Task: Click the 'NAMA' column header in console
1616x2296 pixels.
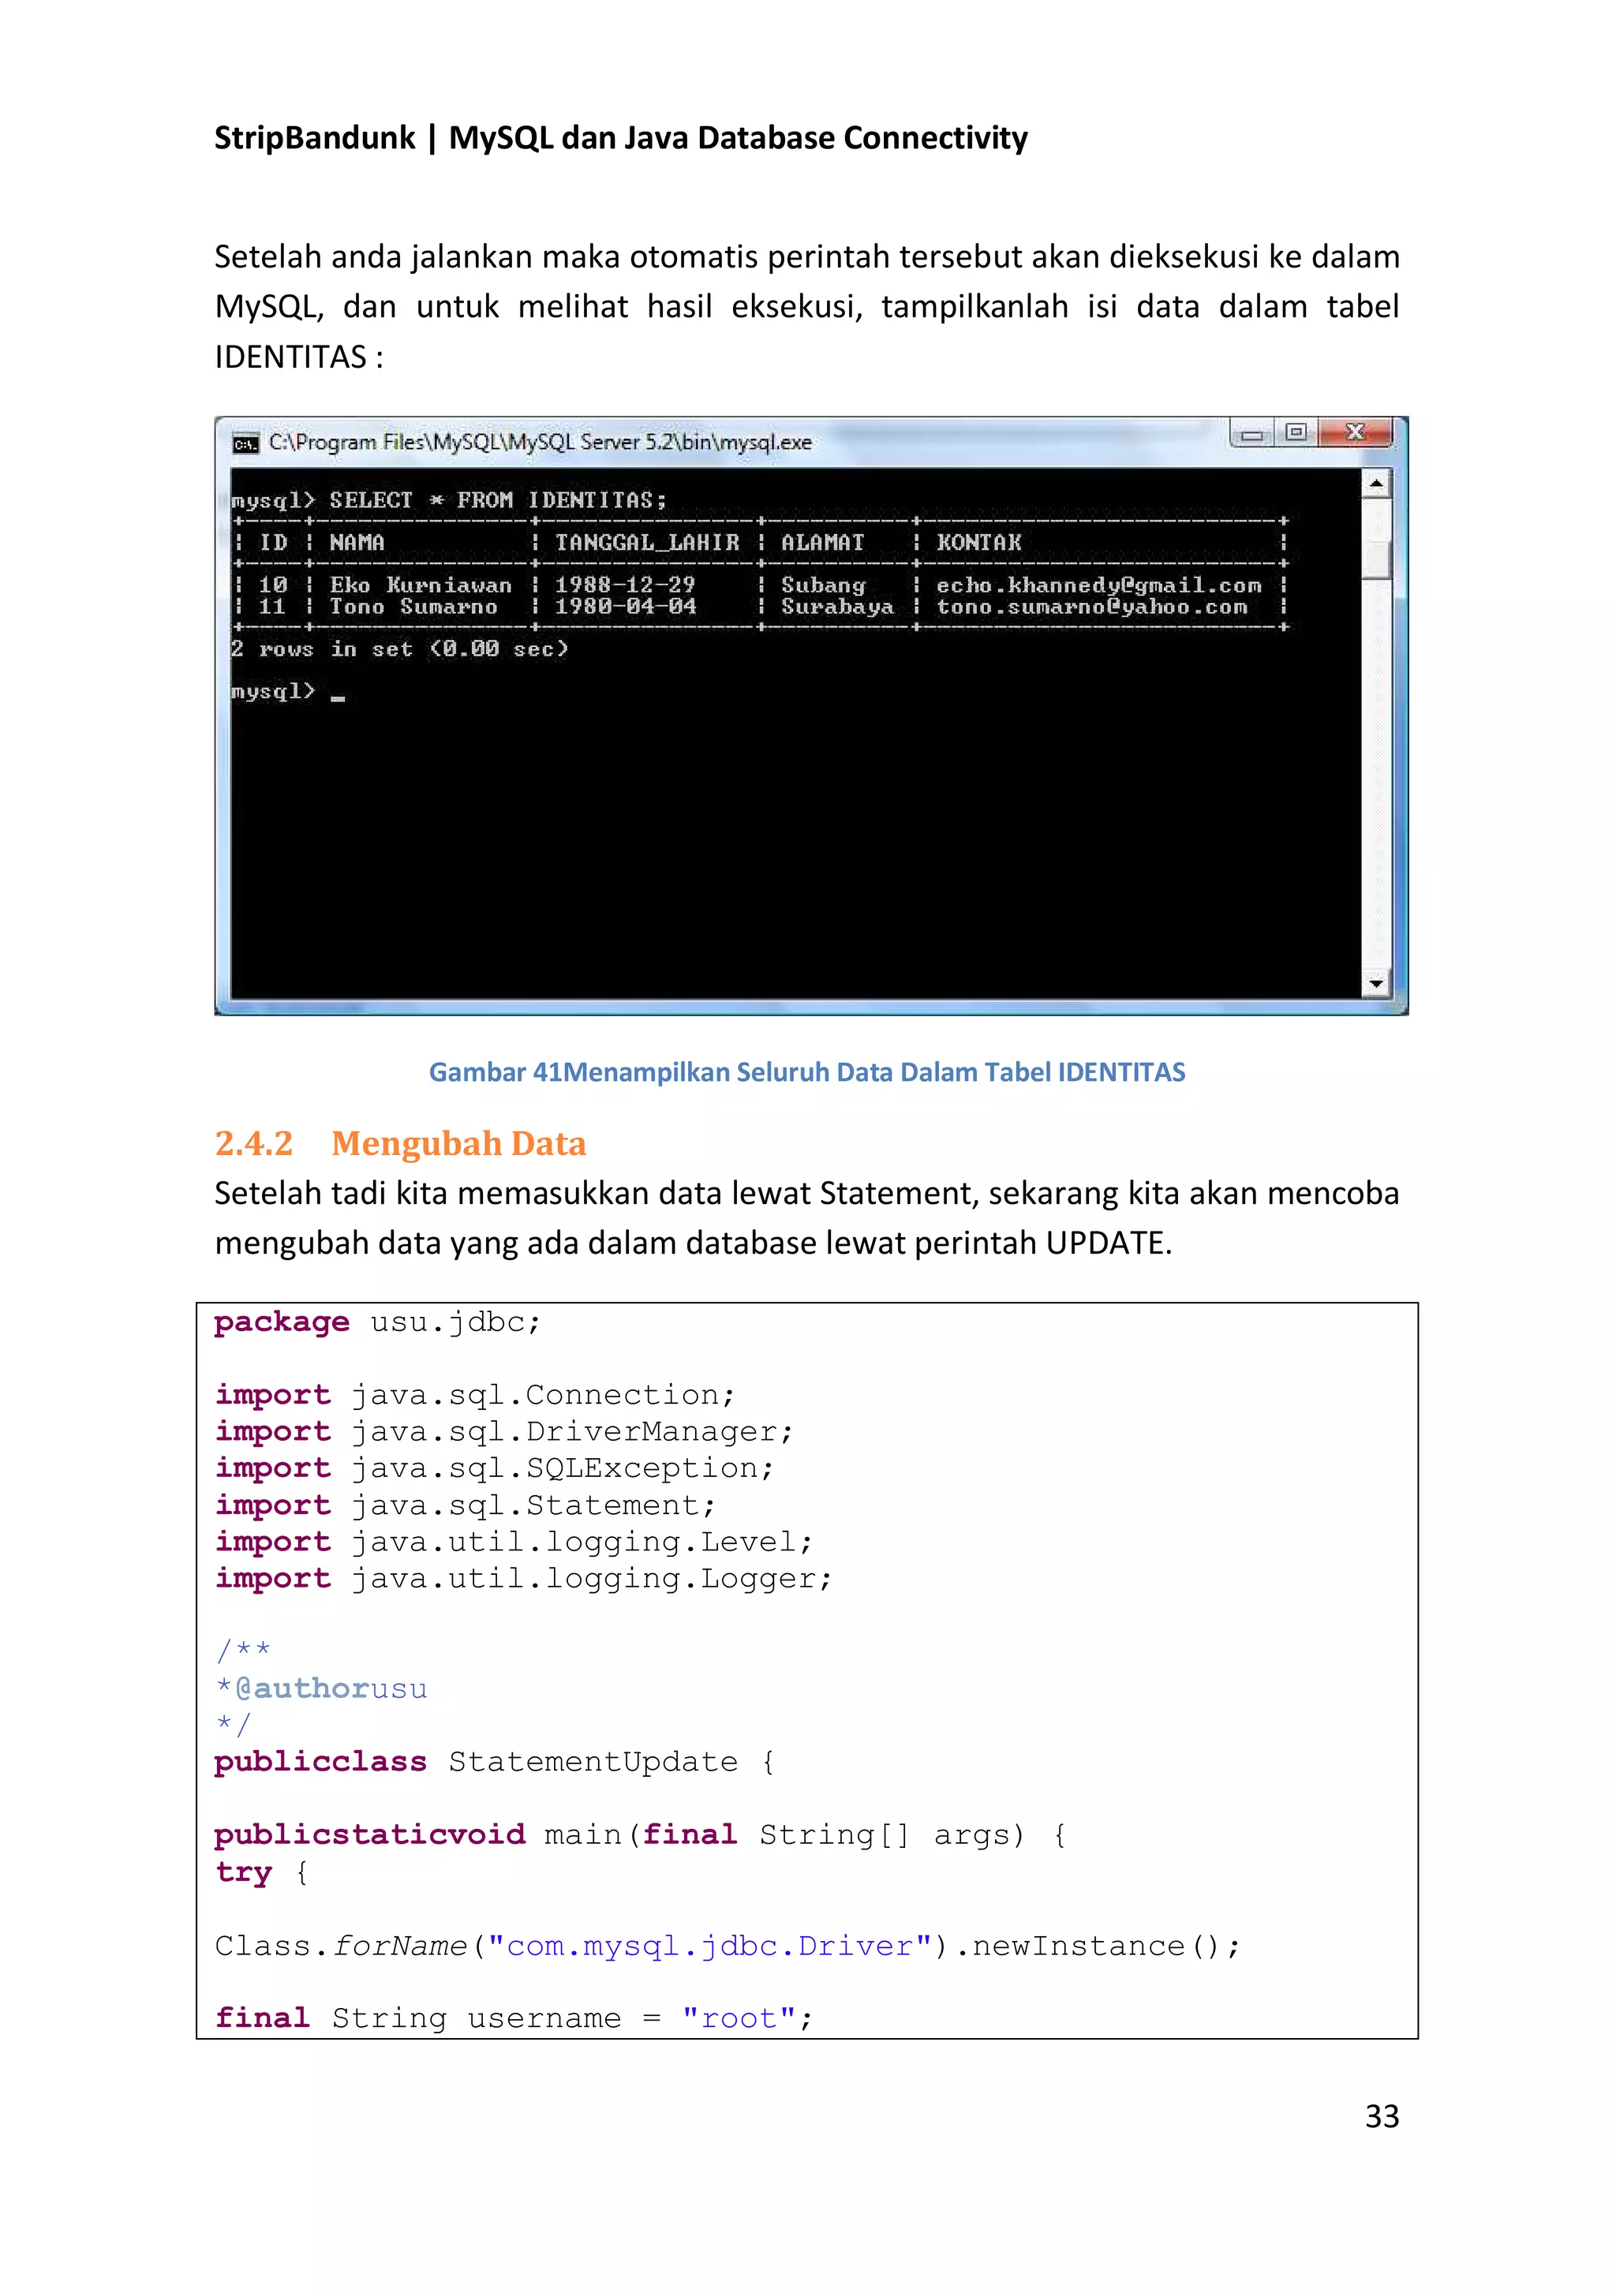Action: pyautogui.click(x=357, y=543)
